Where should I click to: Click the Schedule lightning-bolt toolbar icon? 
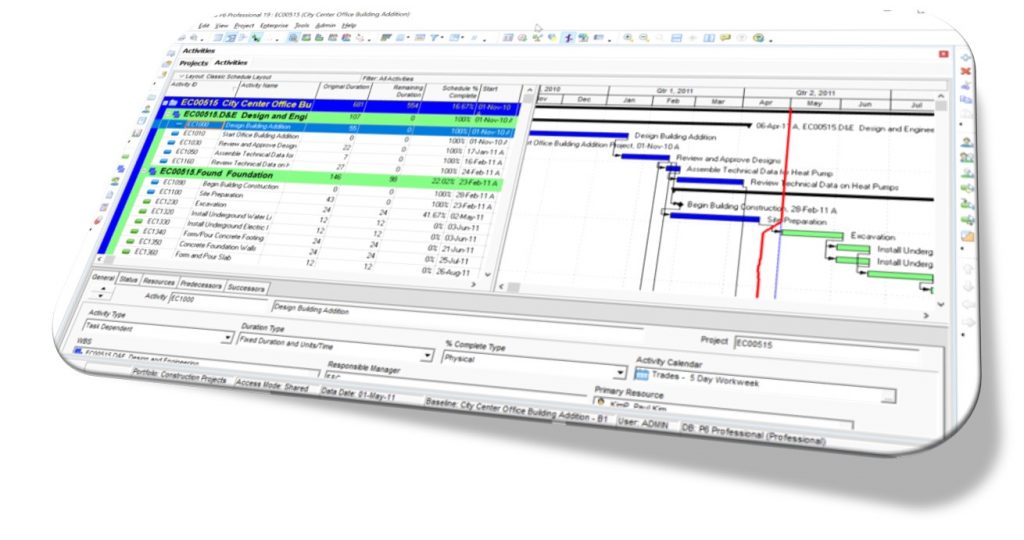coord(568,38)
